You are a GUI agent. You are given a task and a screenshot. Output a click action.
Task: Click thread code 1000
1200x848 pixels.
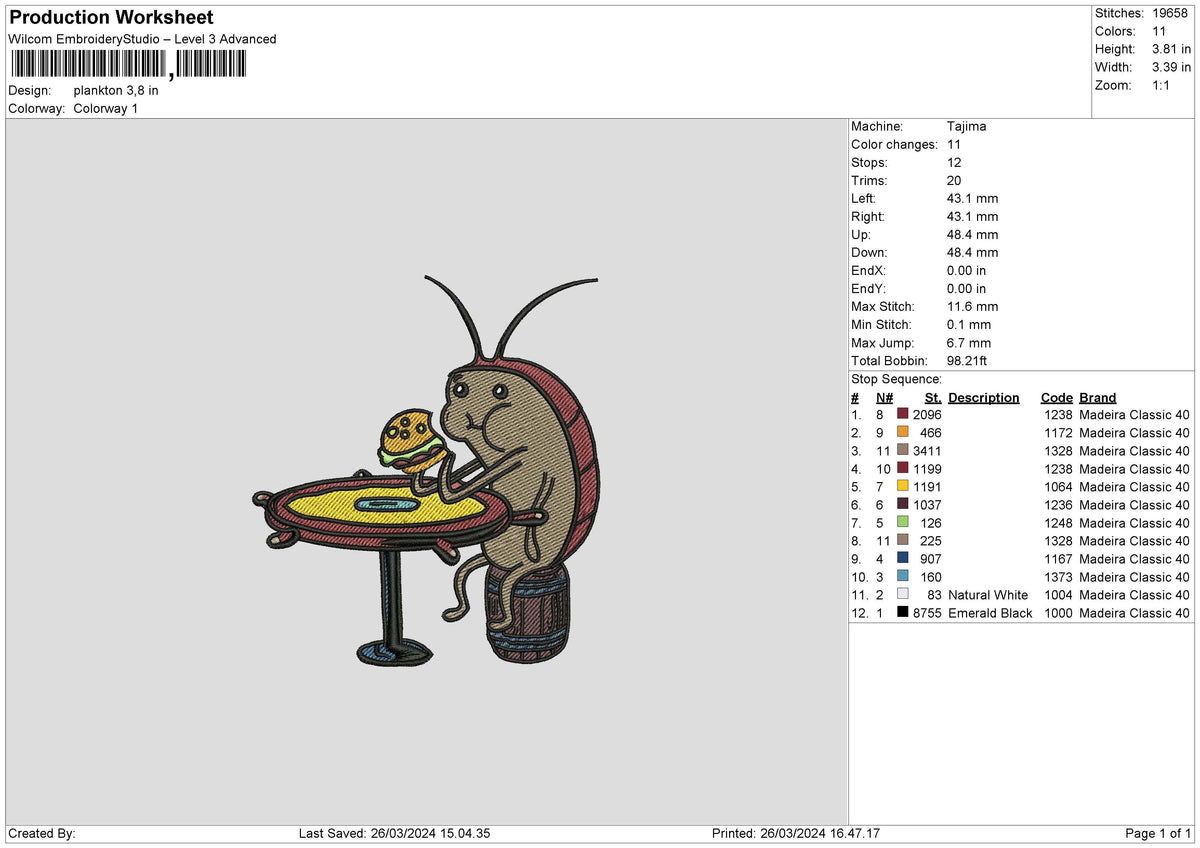pos(1057,612)
